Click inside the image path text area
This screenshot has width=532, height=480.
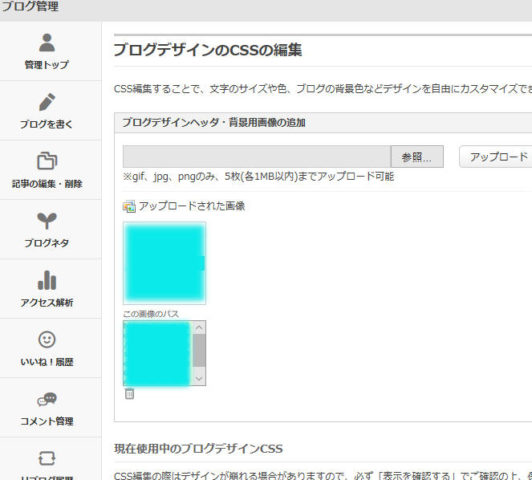[x=157, y=353]
